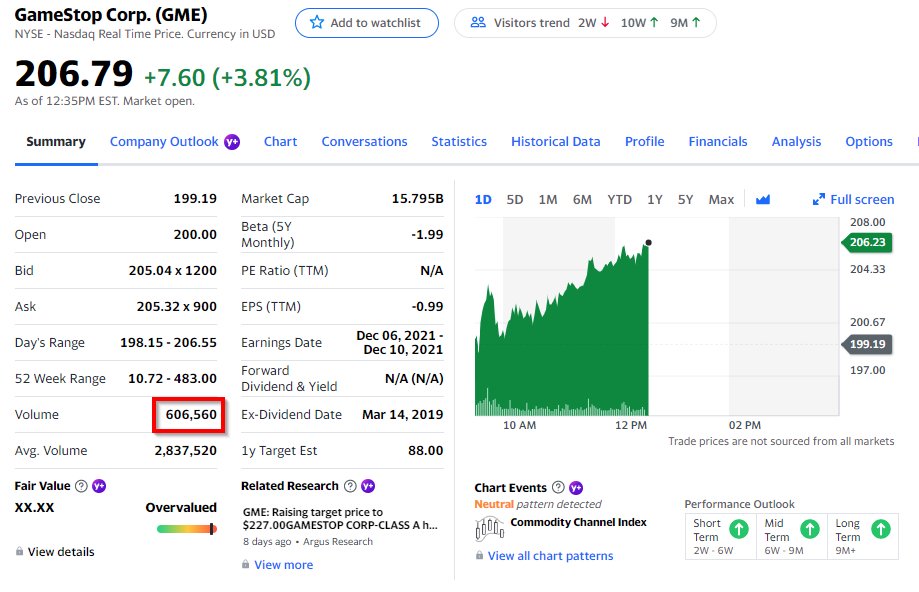The height and width of the screenshot is (592, 919).
Task: Open the Conversations tab
Action: [x=364, y=142]
